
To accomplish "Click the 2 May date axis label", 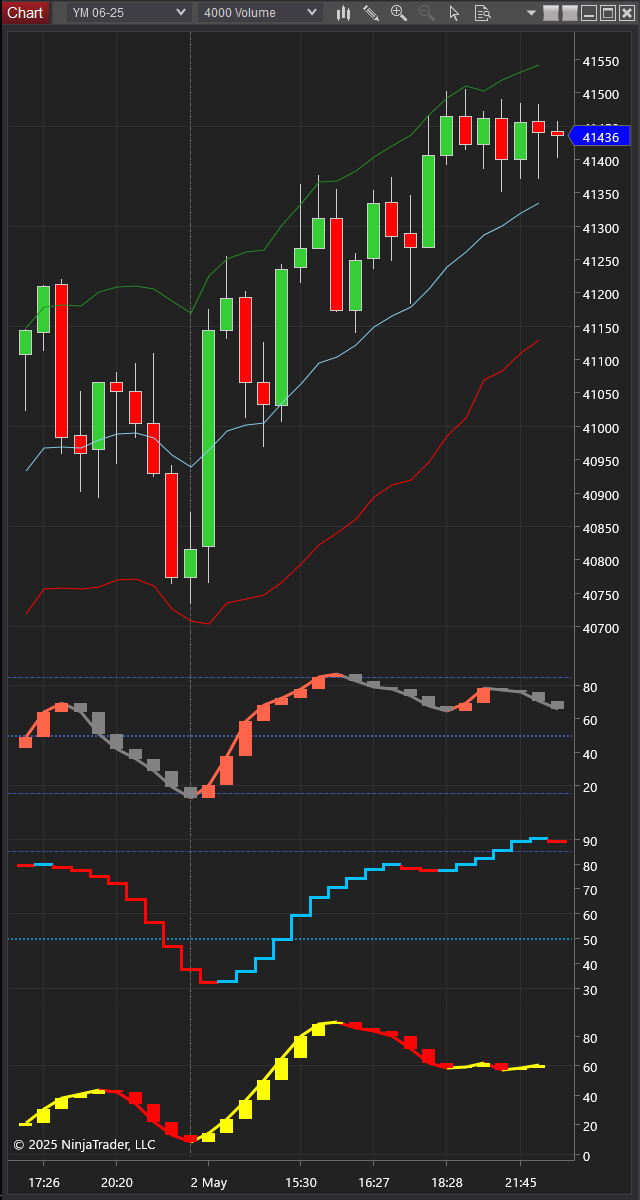I will pos(208,1183).
